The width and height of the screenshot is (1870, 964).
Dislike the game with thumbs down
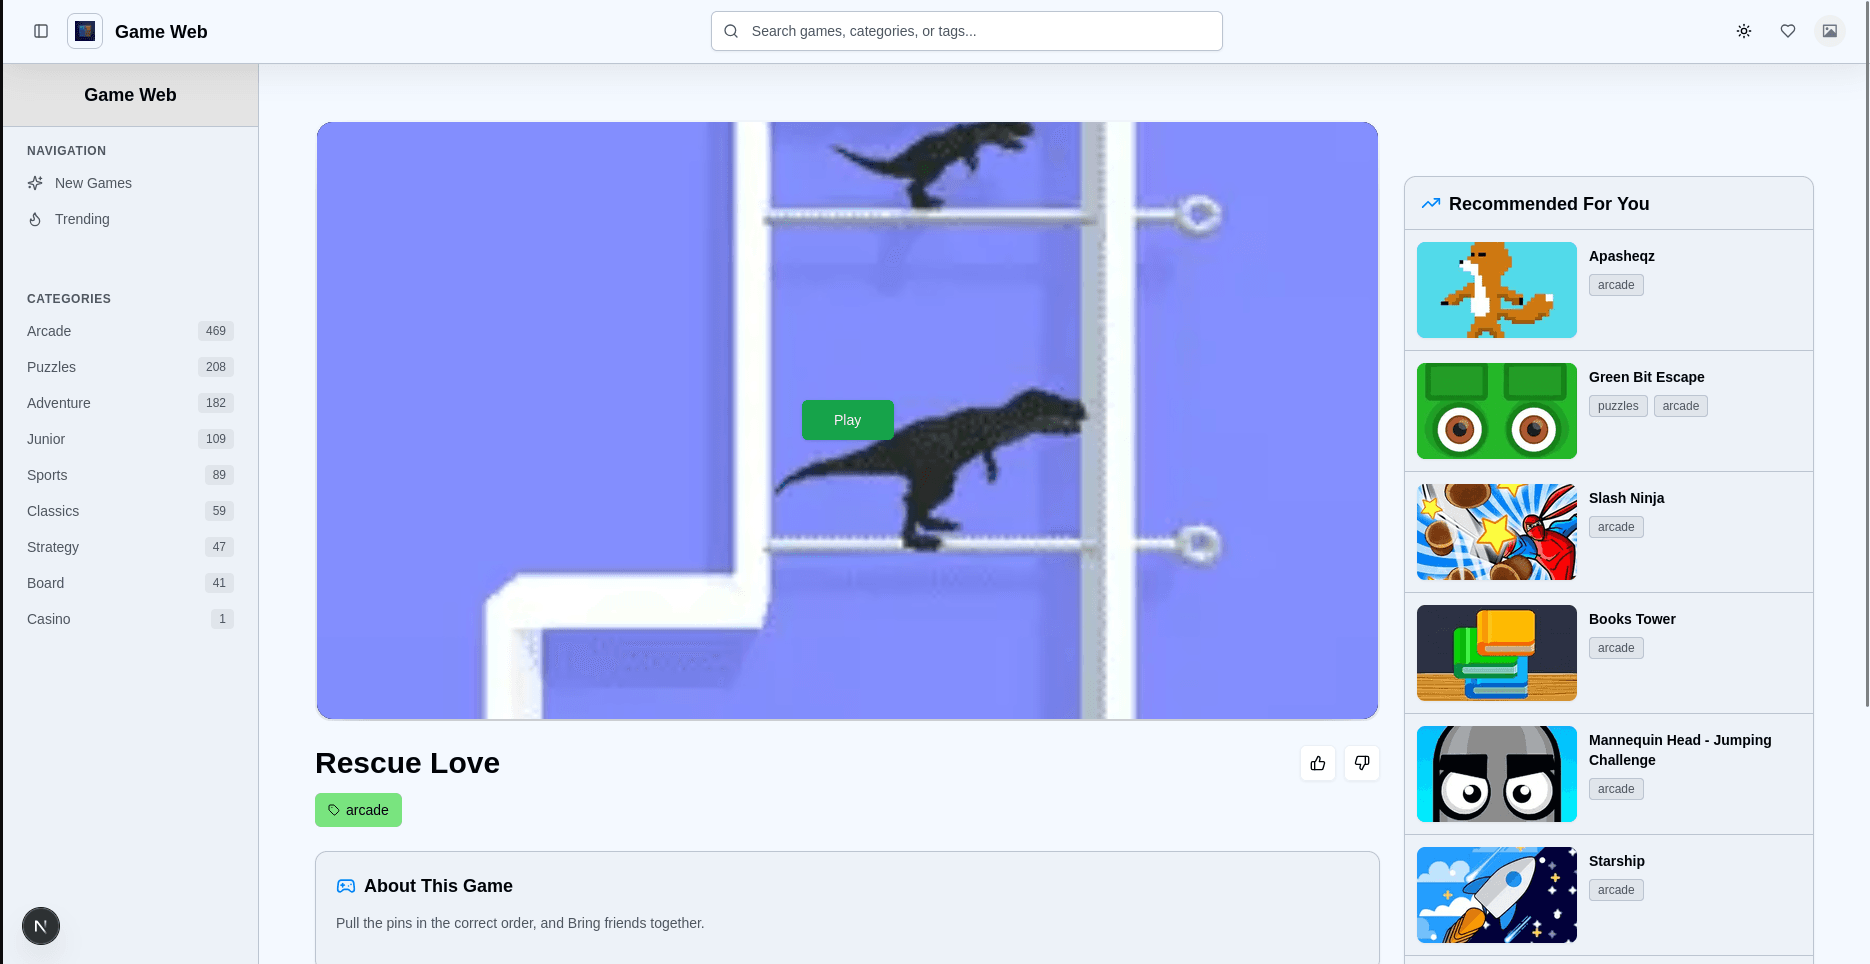[1361, 763]
